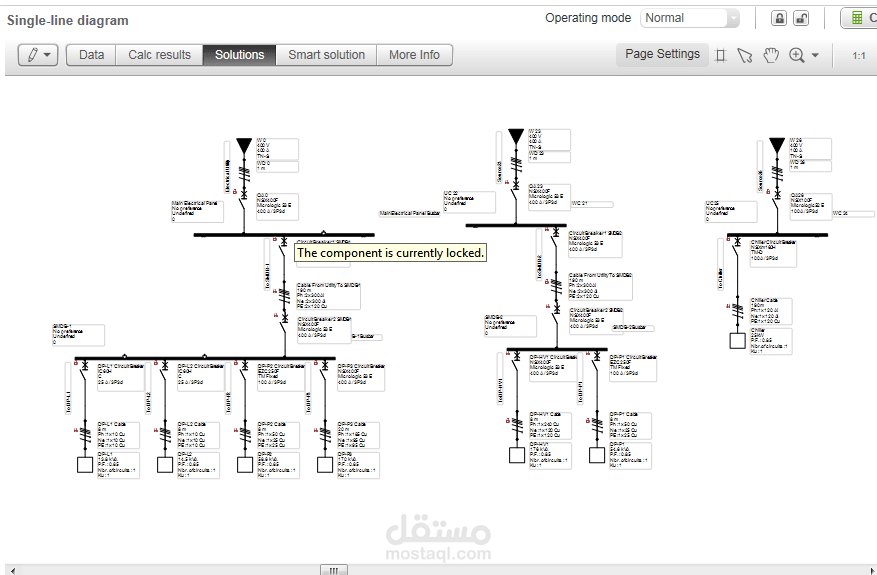Select the SMDB-2 busbar line
This screenshot has height=575, width=877.
click(557, 349)
